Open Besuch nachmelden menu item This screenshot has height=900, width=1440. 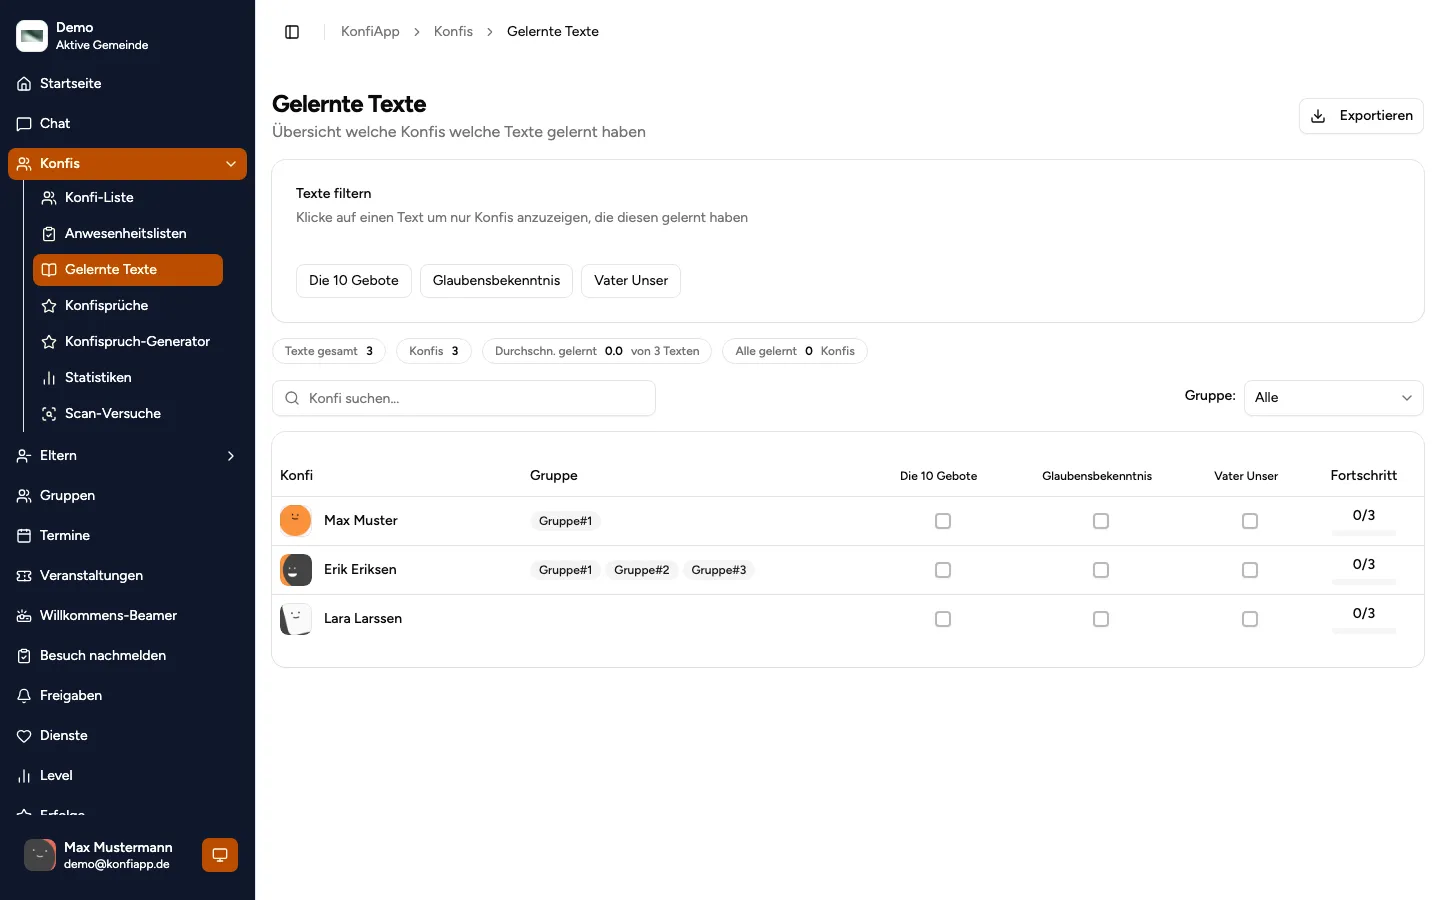tap(128, 656)
